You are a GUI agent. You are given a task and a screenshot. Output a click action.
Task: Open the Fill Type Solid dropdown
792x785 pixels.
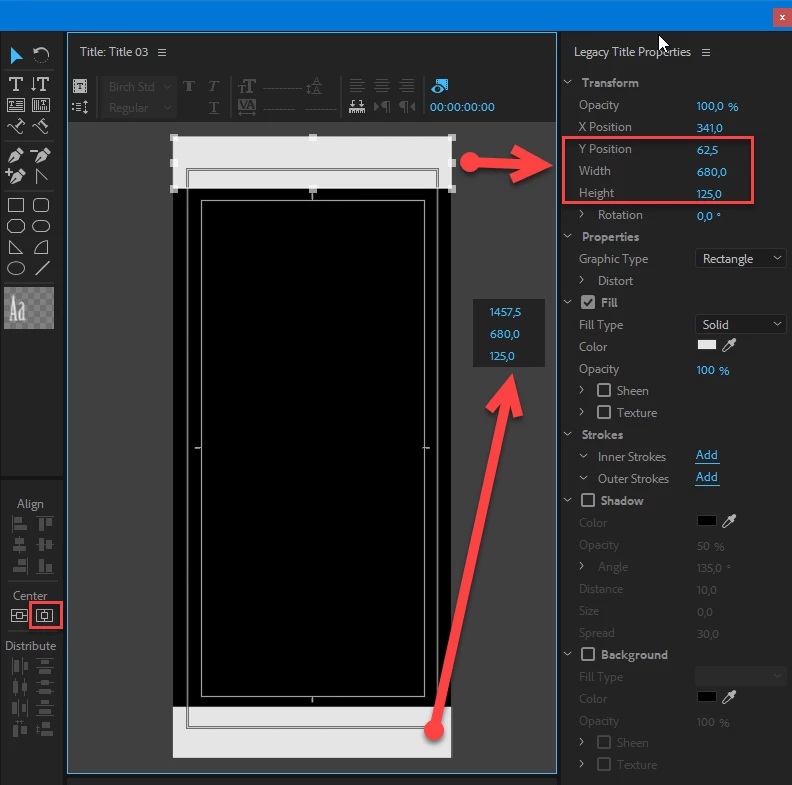[740, 324]
